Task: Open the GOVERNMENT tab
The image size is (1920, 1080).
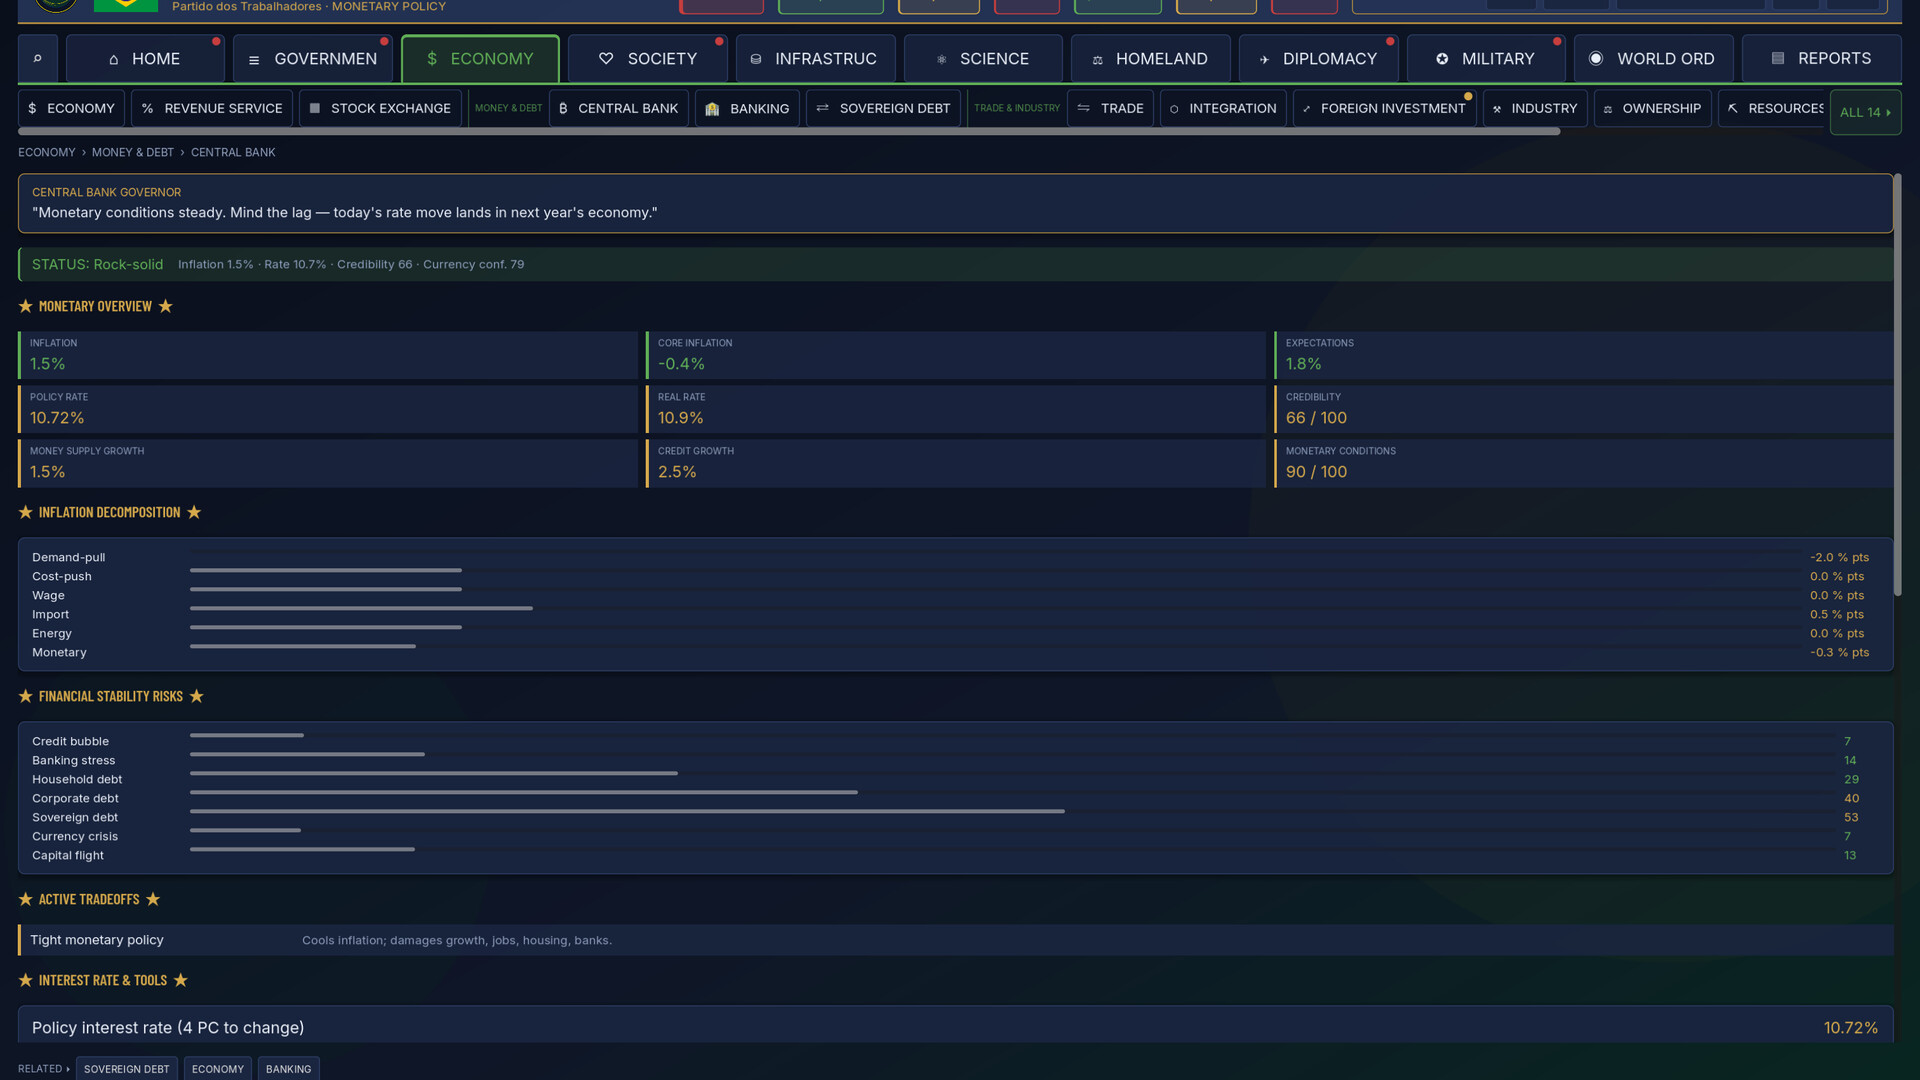Action: pyautogui.click(x=313, y=59)
